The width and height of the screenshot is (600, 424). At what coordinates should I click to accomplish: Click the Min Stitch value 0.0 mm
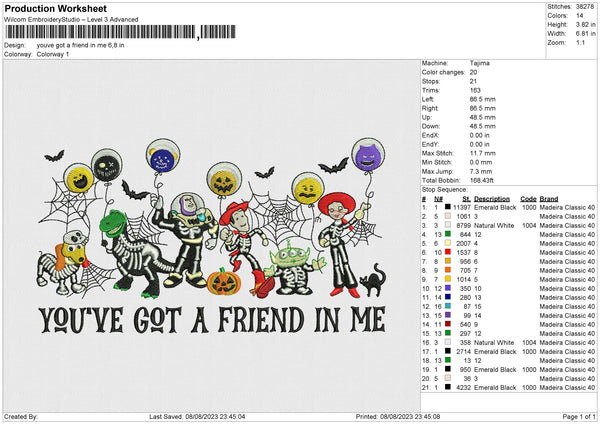click(481, 162)
